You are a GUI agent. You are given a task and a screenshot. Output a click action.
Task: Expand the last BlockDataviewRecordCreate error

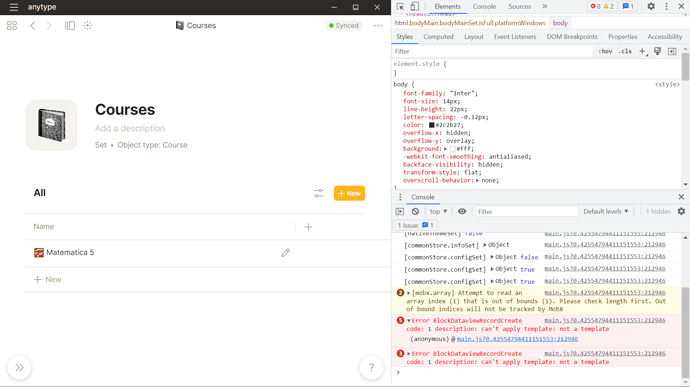coord(408,354)
